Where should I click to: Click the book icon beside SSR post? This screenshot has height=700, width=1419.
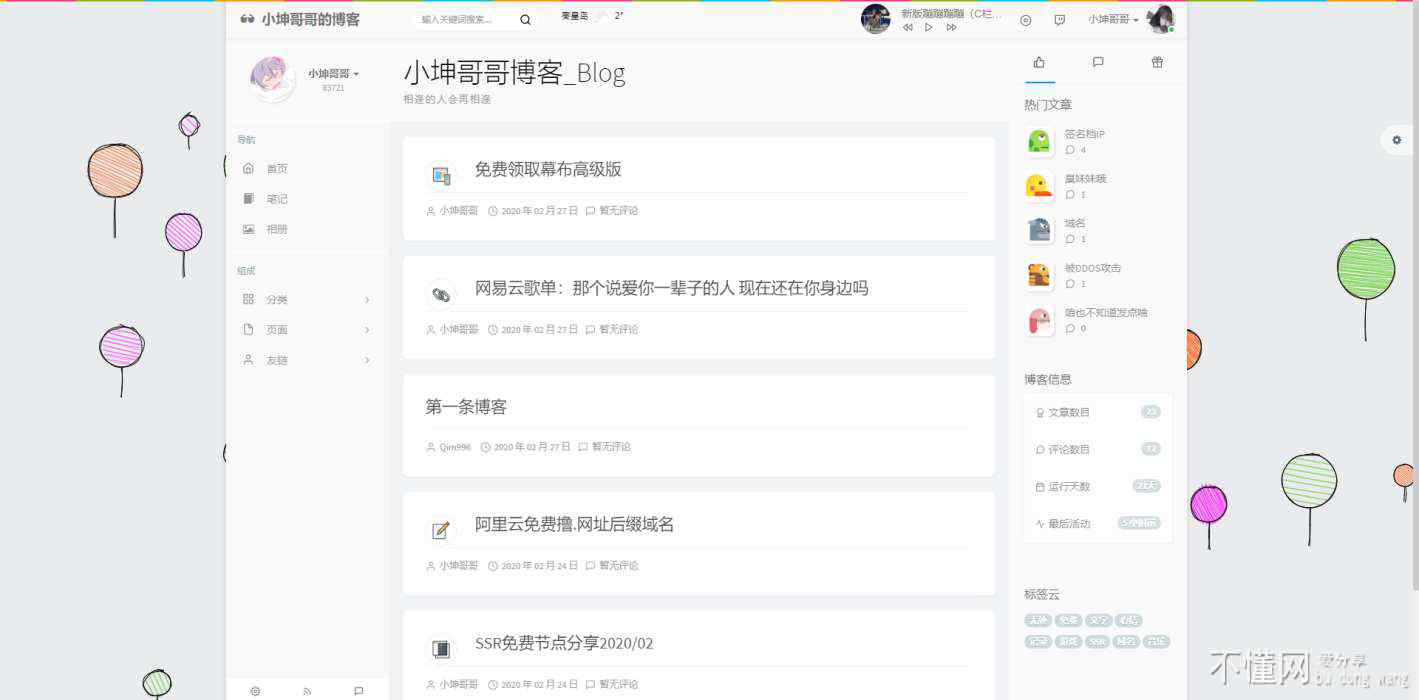click(441, 649)
